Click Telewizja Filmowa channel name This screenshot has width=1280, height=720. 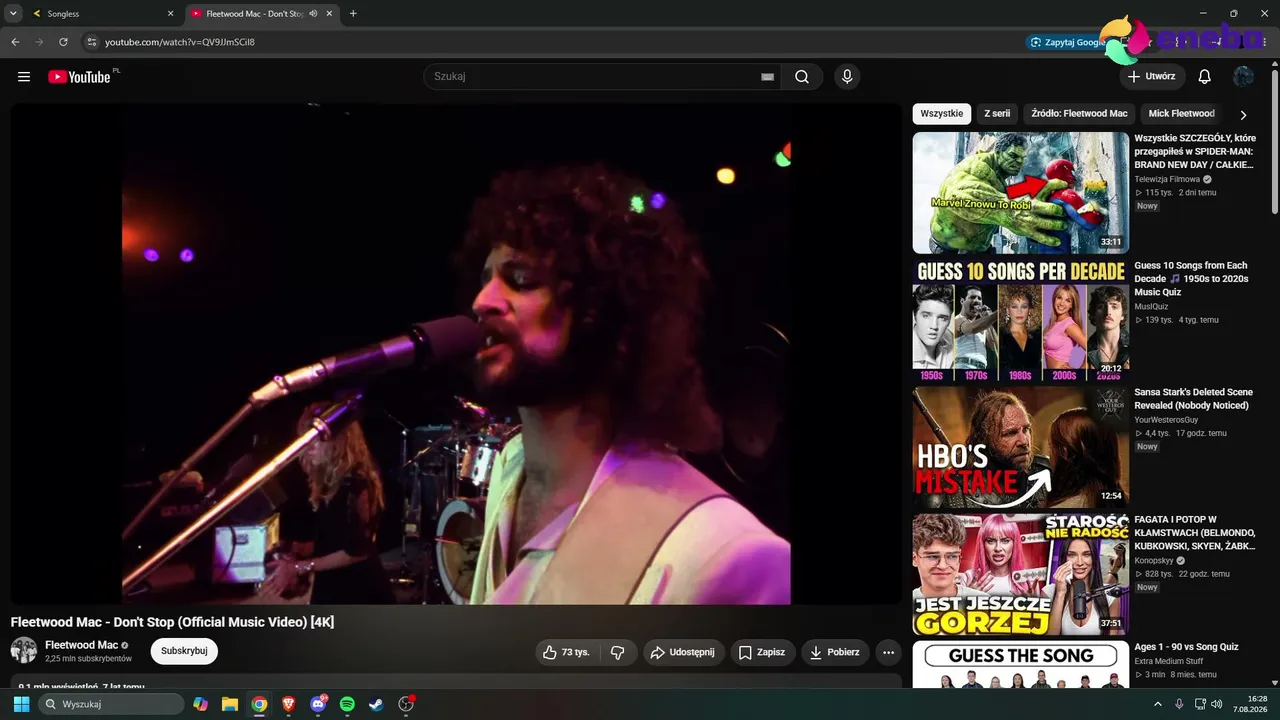pos(1167,179)
